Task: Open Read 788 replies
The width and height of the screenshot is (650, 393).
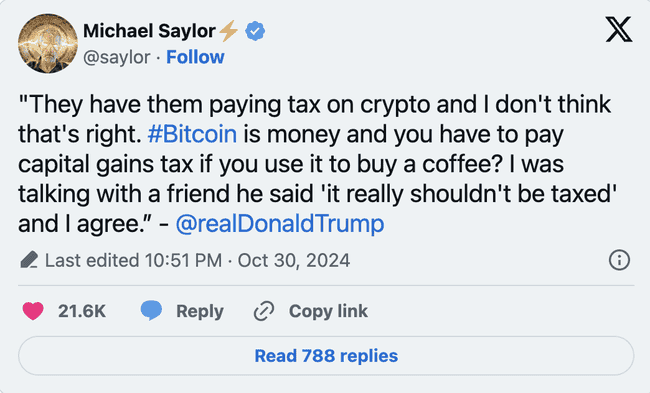Action: pos(326,356)
